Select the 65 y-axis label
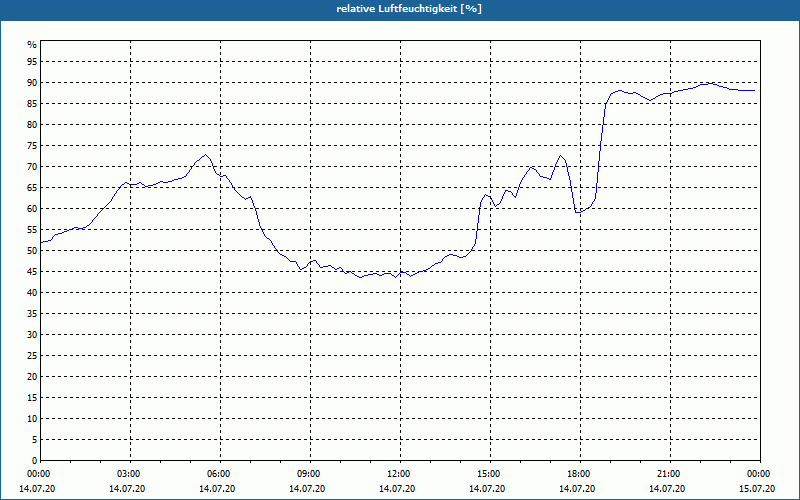The width and height of the screenshot is (800, 500). click(x=32, y=188)
